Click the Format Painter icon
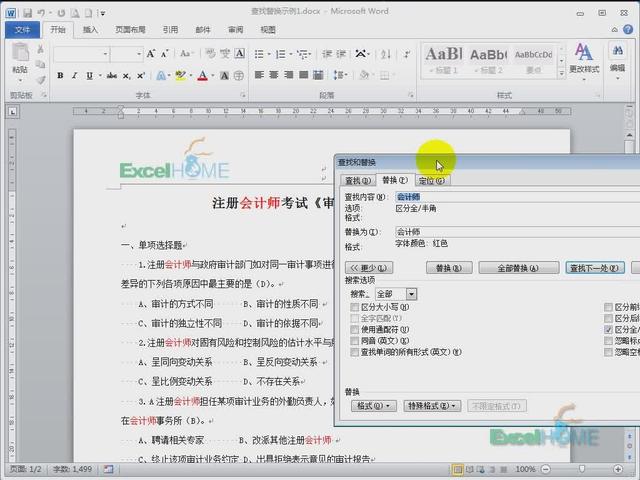640x480 pixels. 40,79
